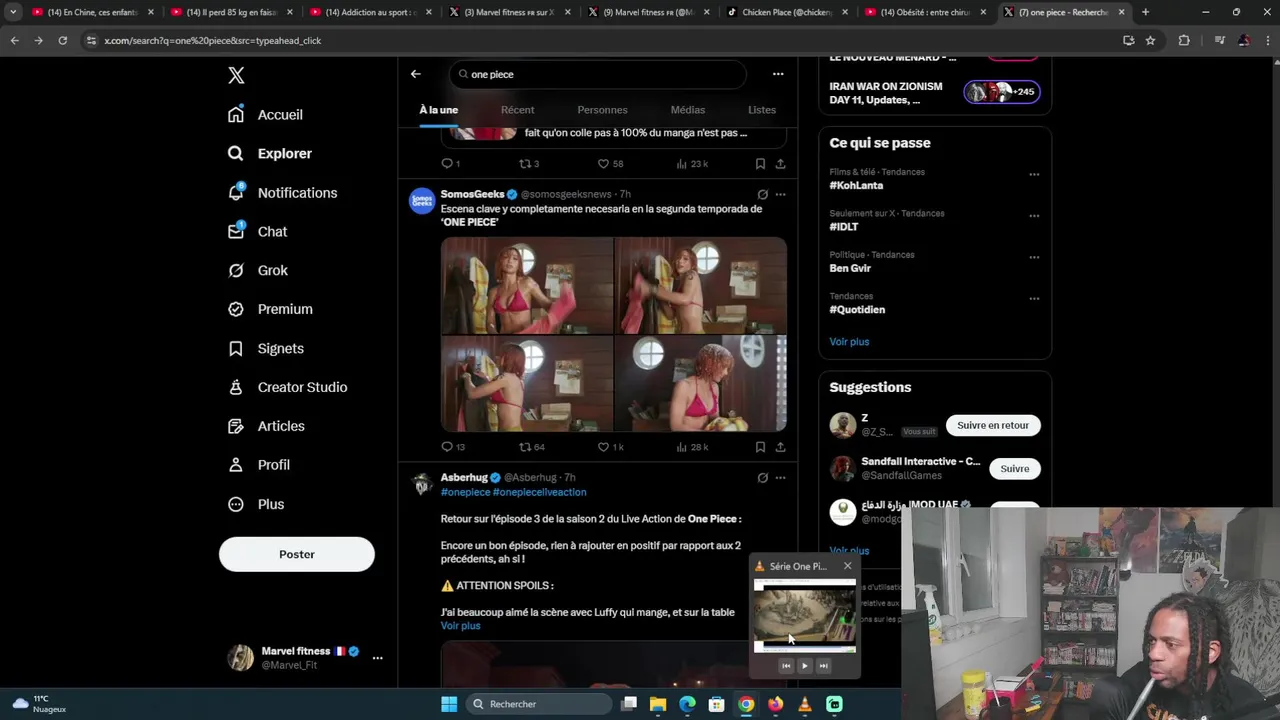1280x720 pixels.
Task: Open Grok explain icon on Asberhug post
Action: [762, 478]
